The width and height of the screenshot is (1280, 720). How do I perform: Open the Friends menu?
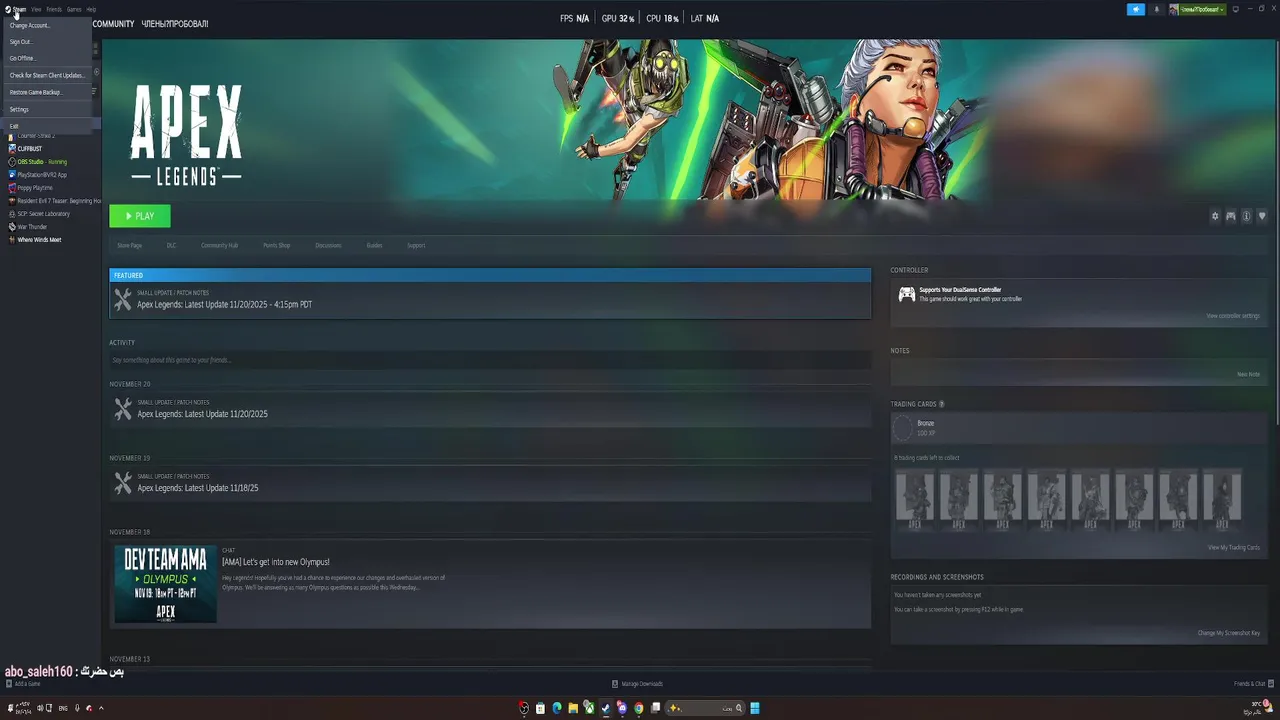[54, 9]
